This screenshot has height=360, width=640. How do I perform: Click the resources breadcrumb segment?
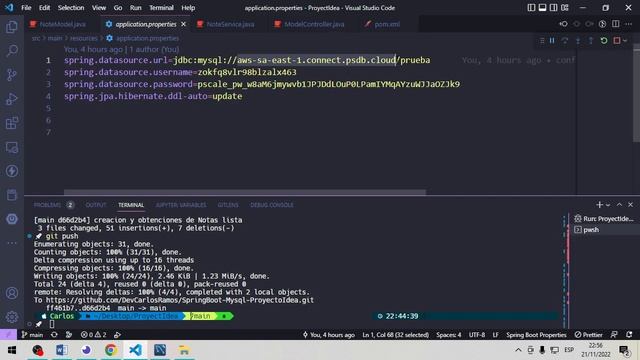[x=83, y=38]
